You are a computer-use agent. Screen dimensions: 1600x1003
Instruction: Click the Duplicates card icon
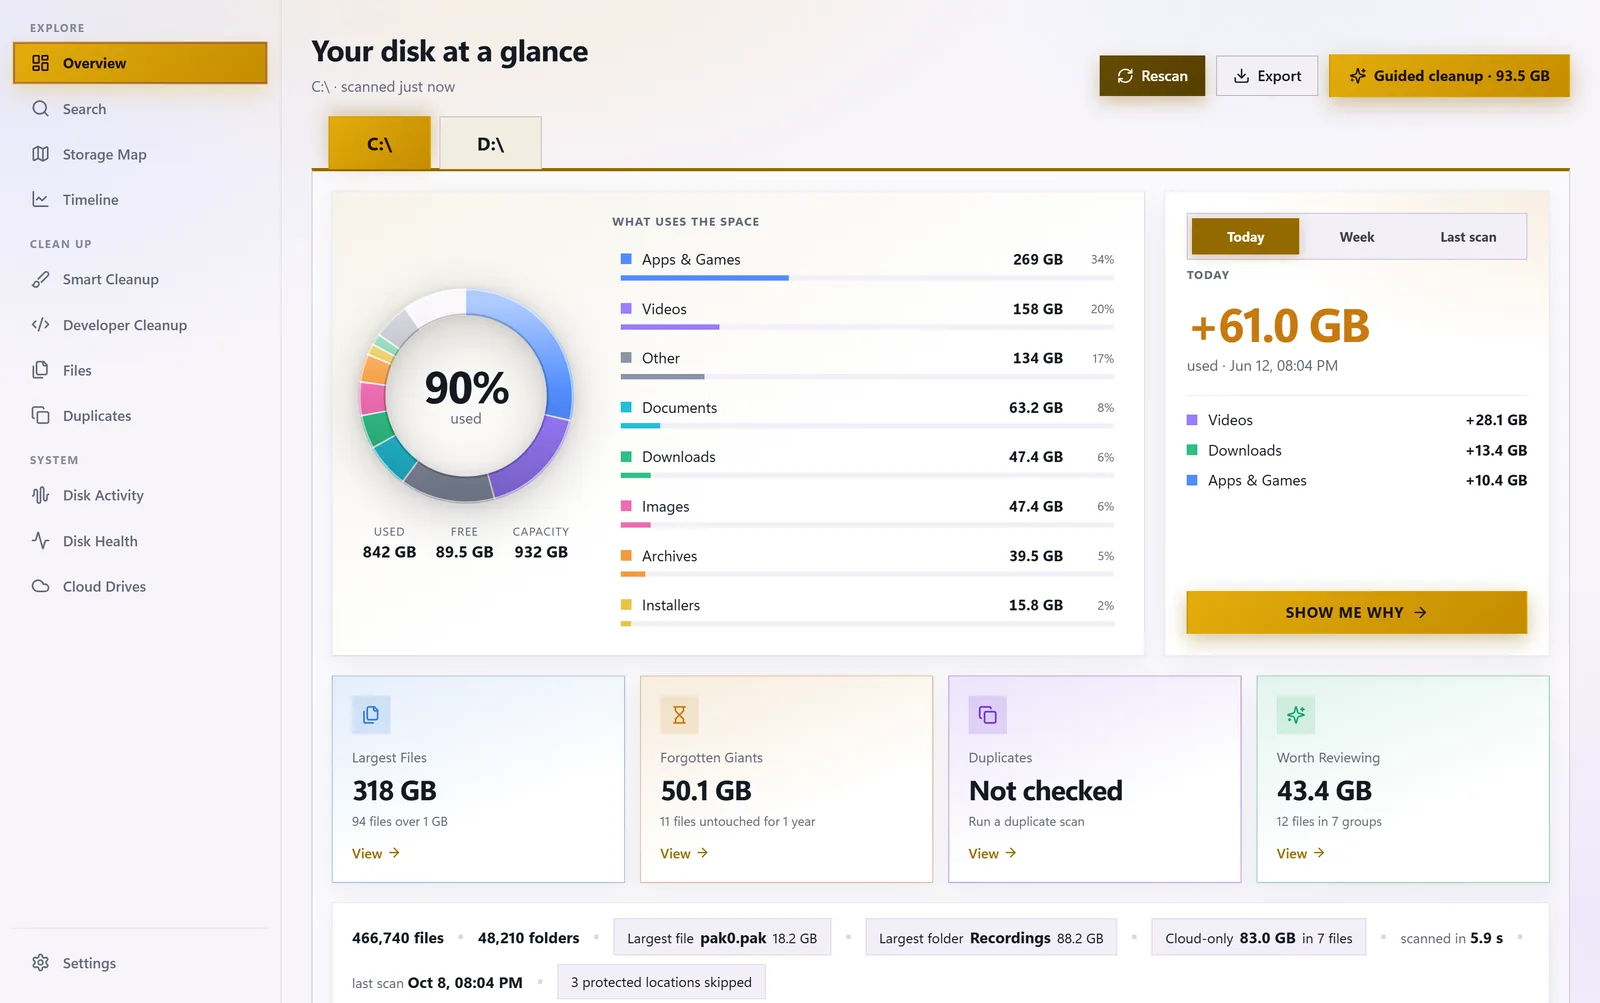pos(987,715)
